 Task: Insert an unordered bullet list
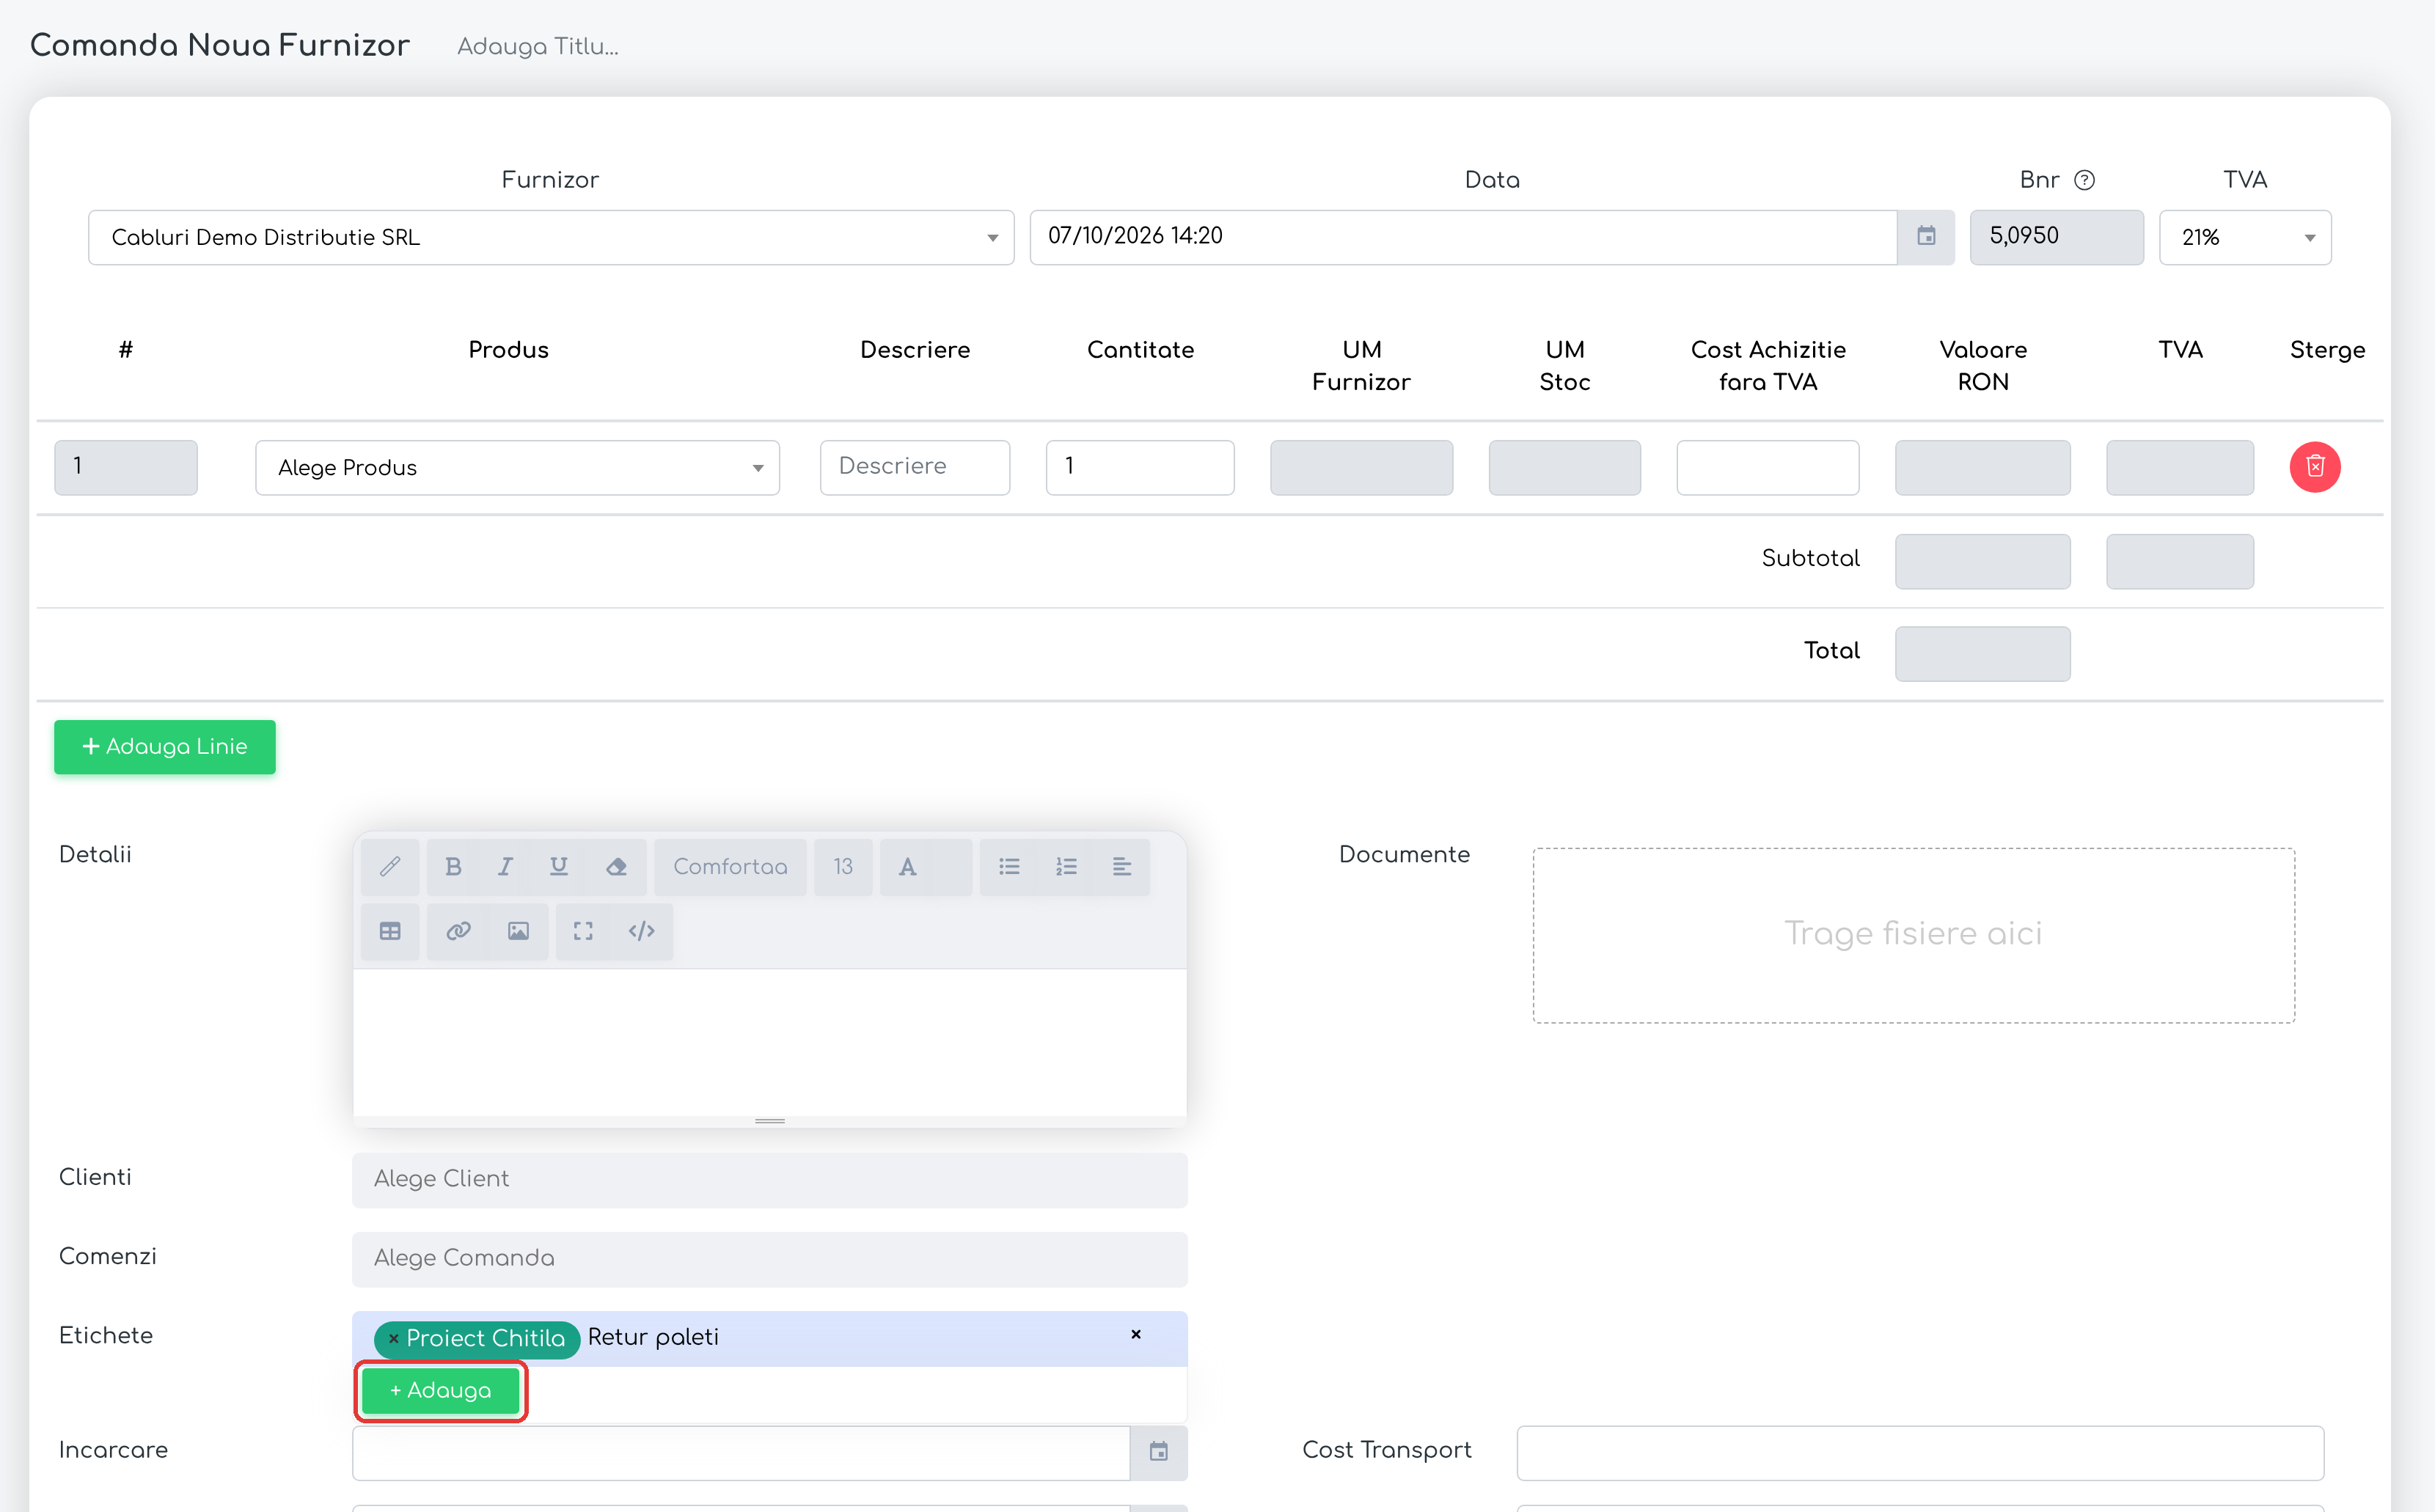(x=1009, y=866)
